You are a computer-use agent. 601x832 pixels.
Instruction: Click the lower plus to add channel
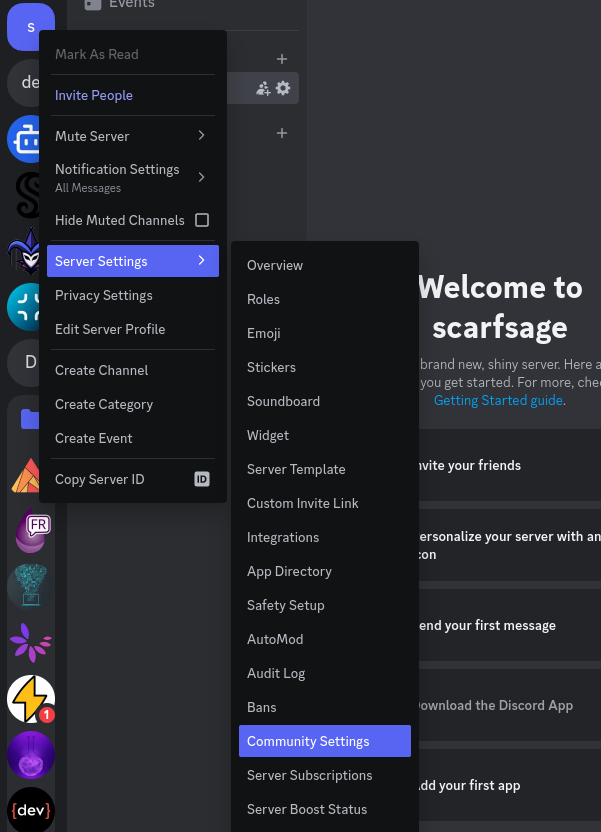click(x=282, y=133)
